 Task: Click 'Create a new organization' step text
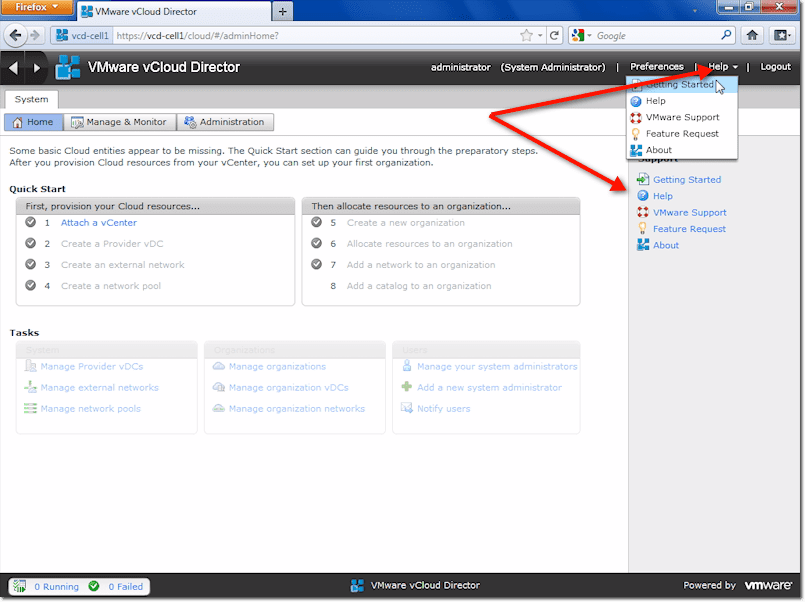click(406, 223)
